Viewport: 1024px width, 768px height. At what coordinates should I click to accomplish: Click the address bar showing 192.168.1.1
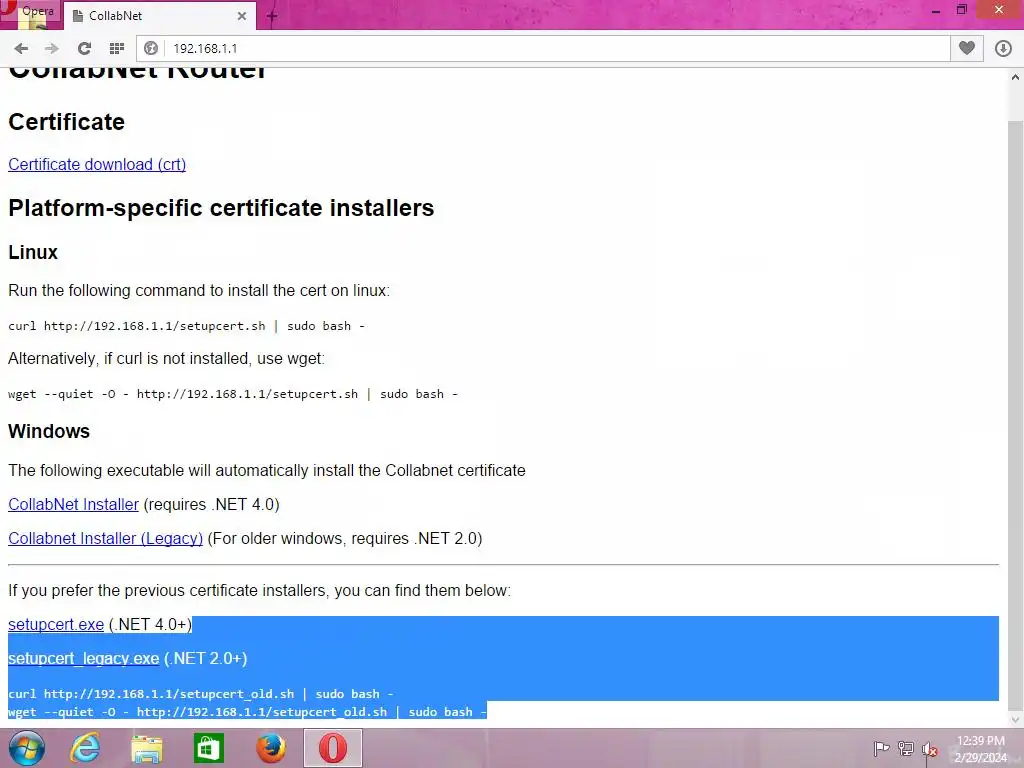pyautogui.click(x=543, y=48)
